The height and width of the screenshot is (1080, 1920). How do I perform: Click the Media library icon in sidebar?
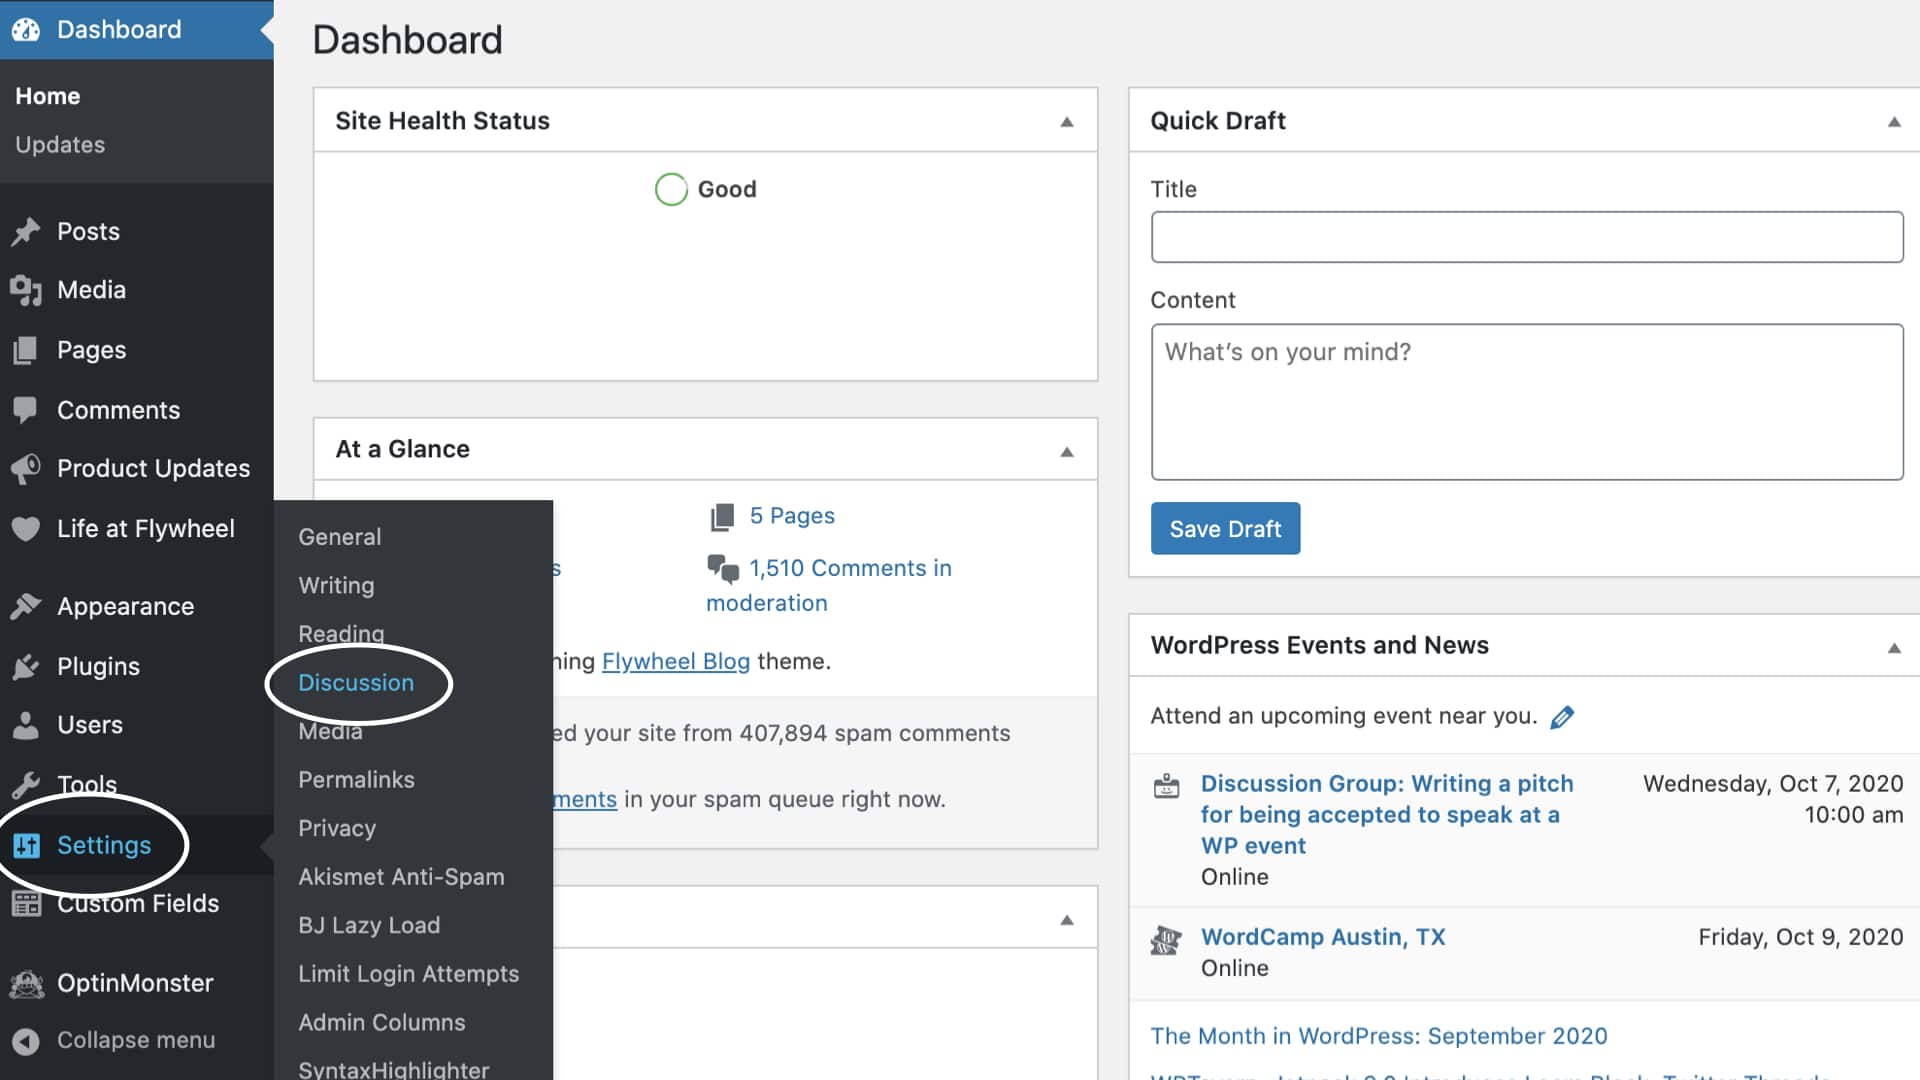[26, 290]
